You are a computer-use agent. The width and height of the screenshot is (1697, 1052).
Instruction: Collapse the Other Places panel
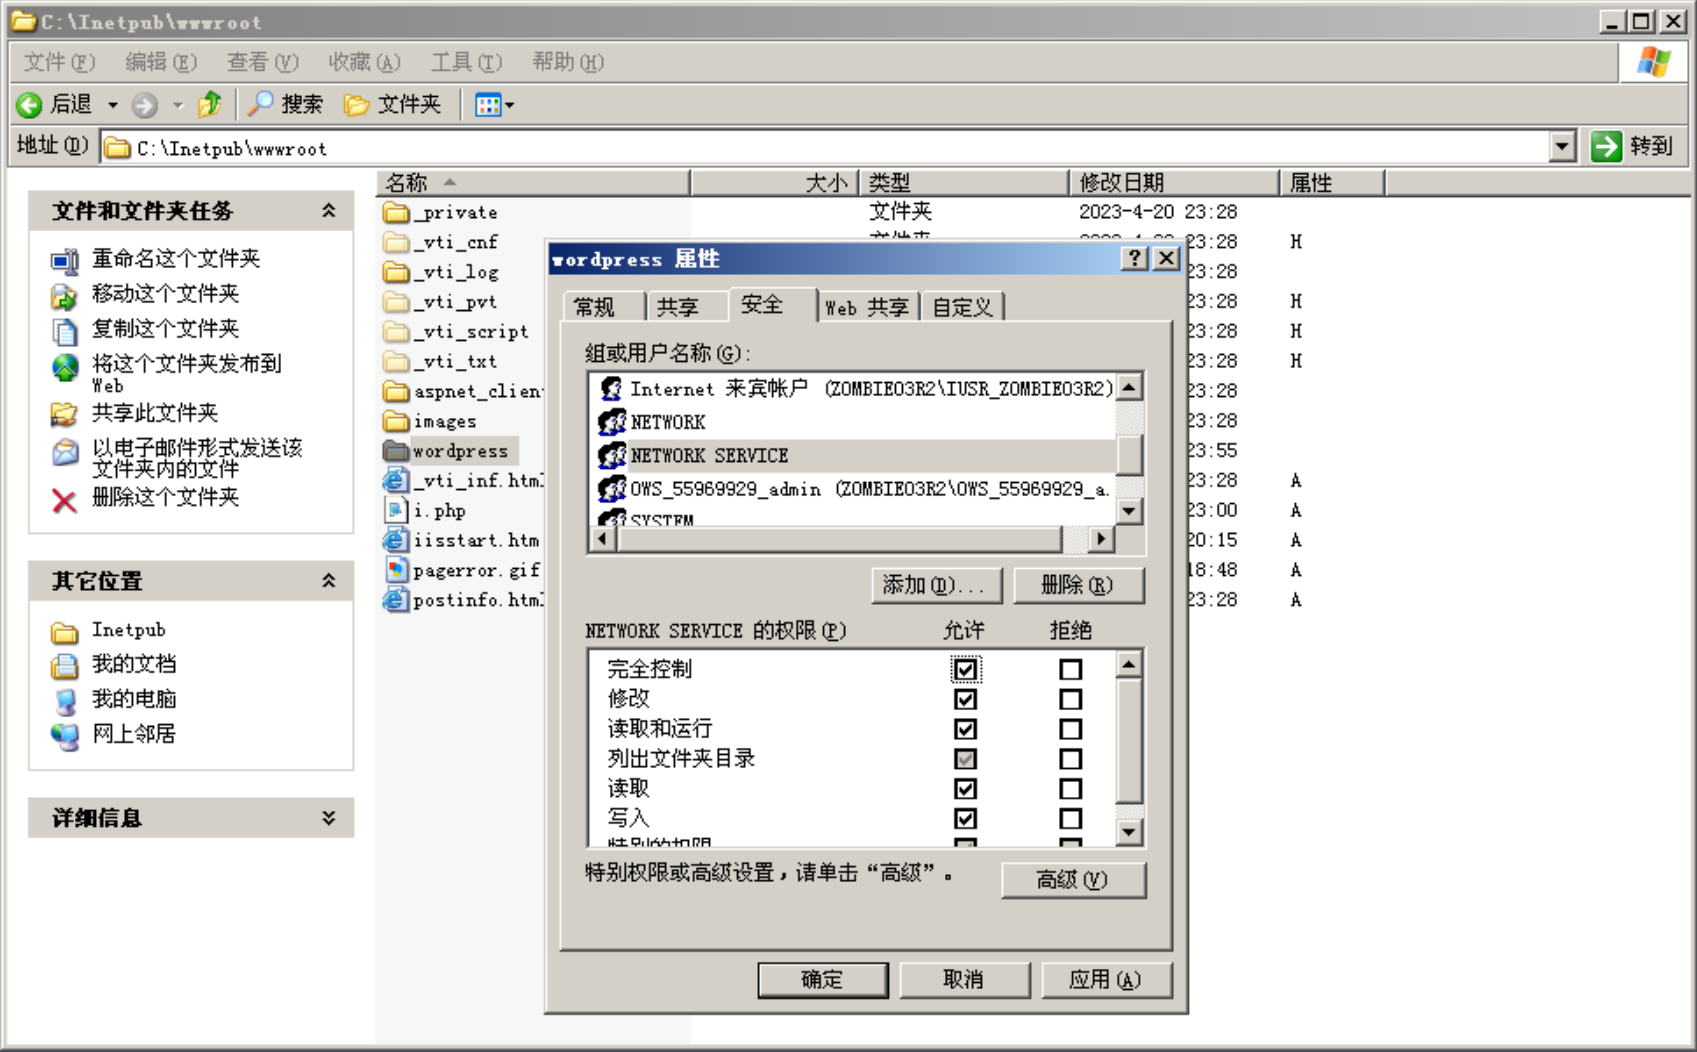(x=328, y=580)
